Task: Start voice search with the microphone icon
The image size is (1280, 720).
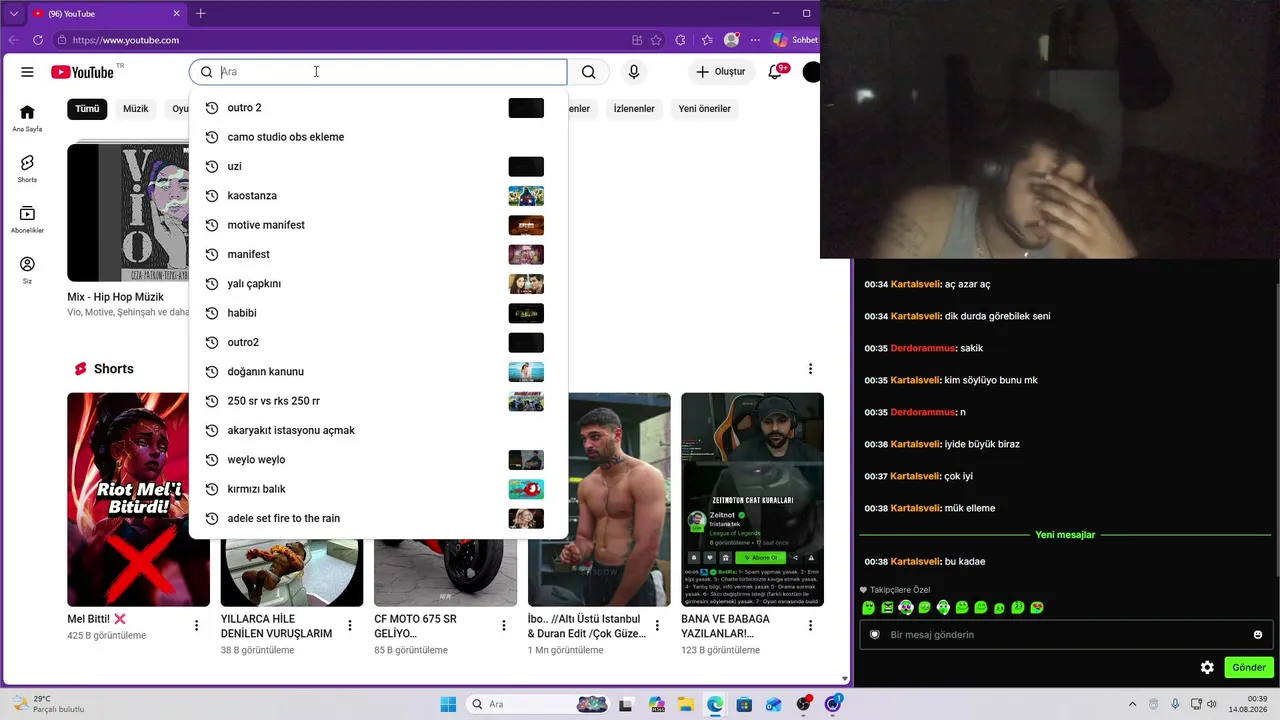Action: 633,72
